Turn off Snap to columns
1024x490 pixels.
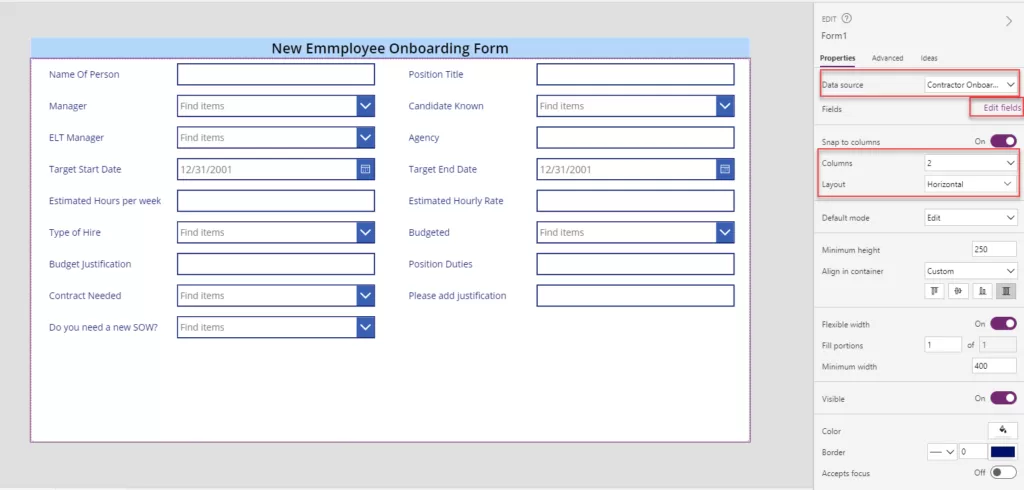pyautogui.click(x=1002, y=142)
